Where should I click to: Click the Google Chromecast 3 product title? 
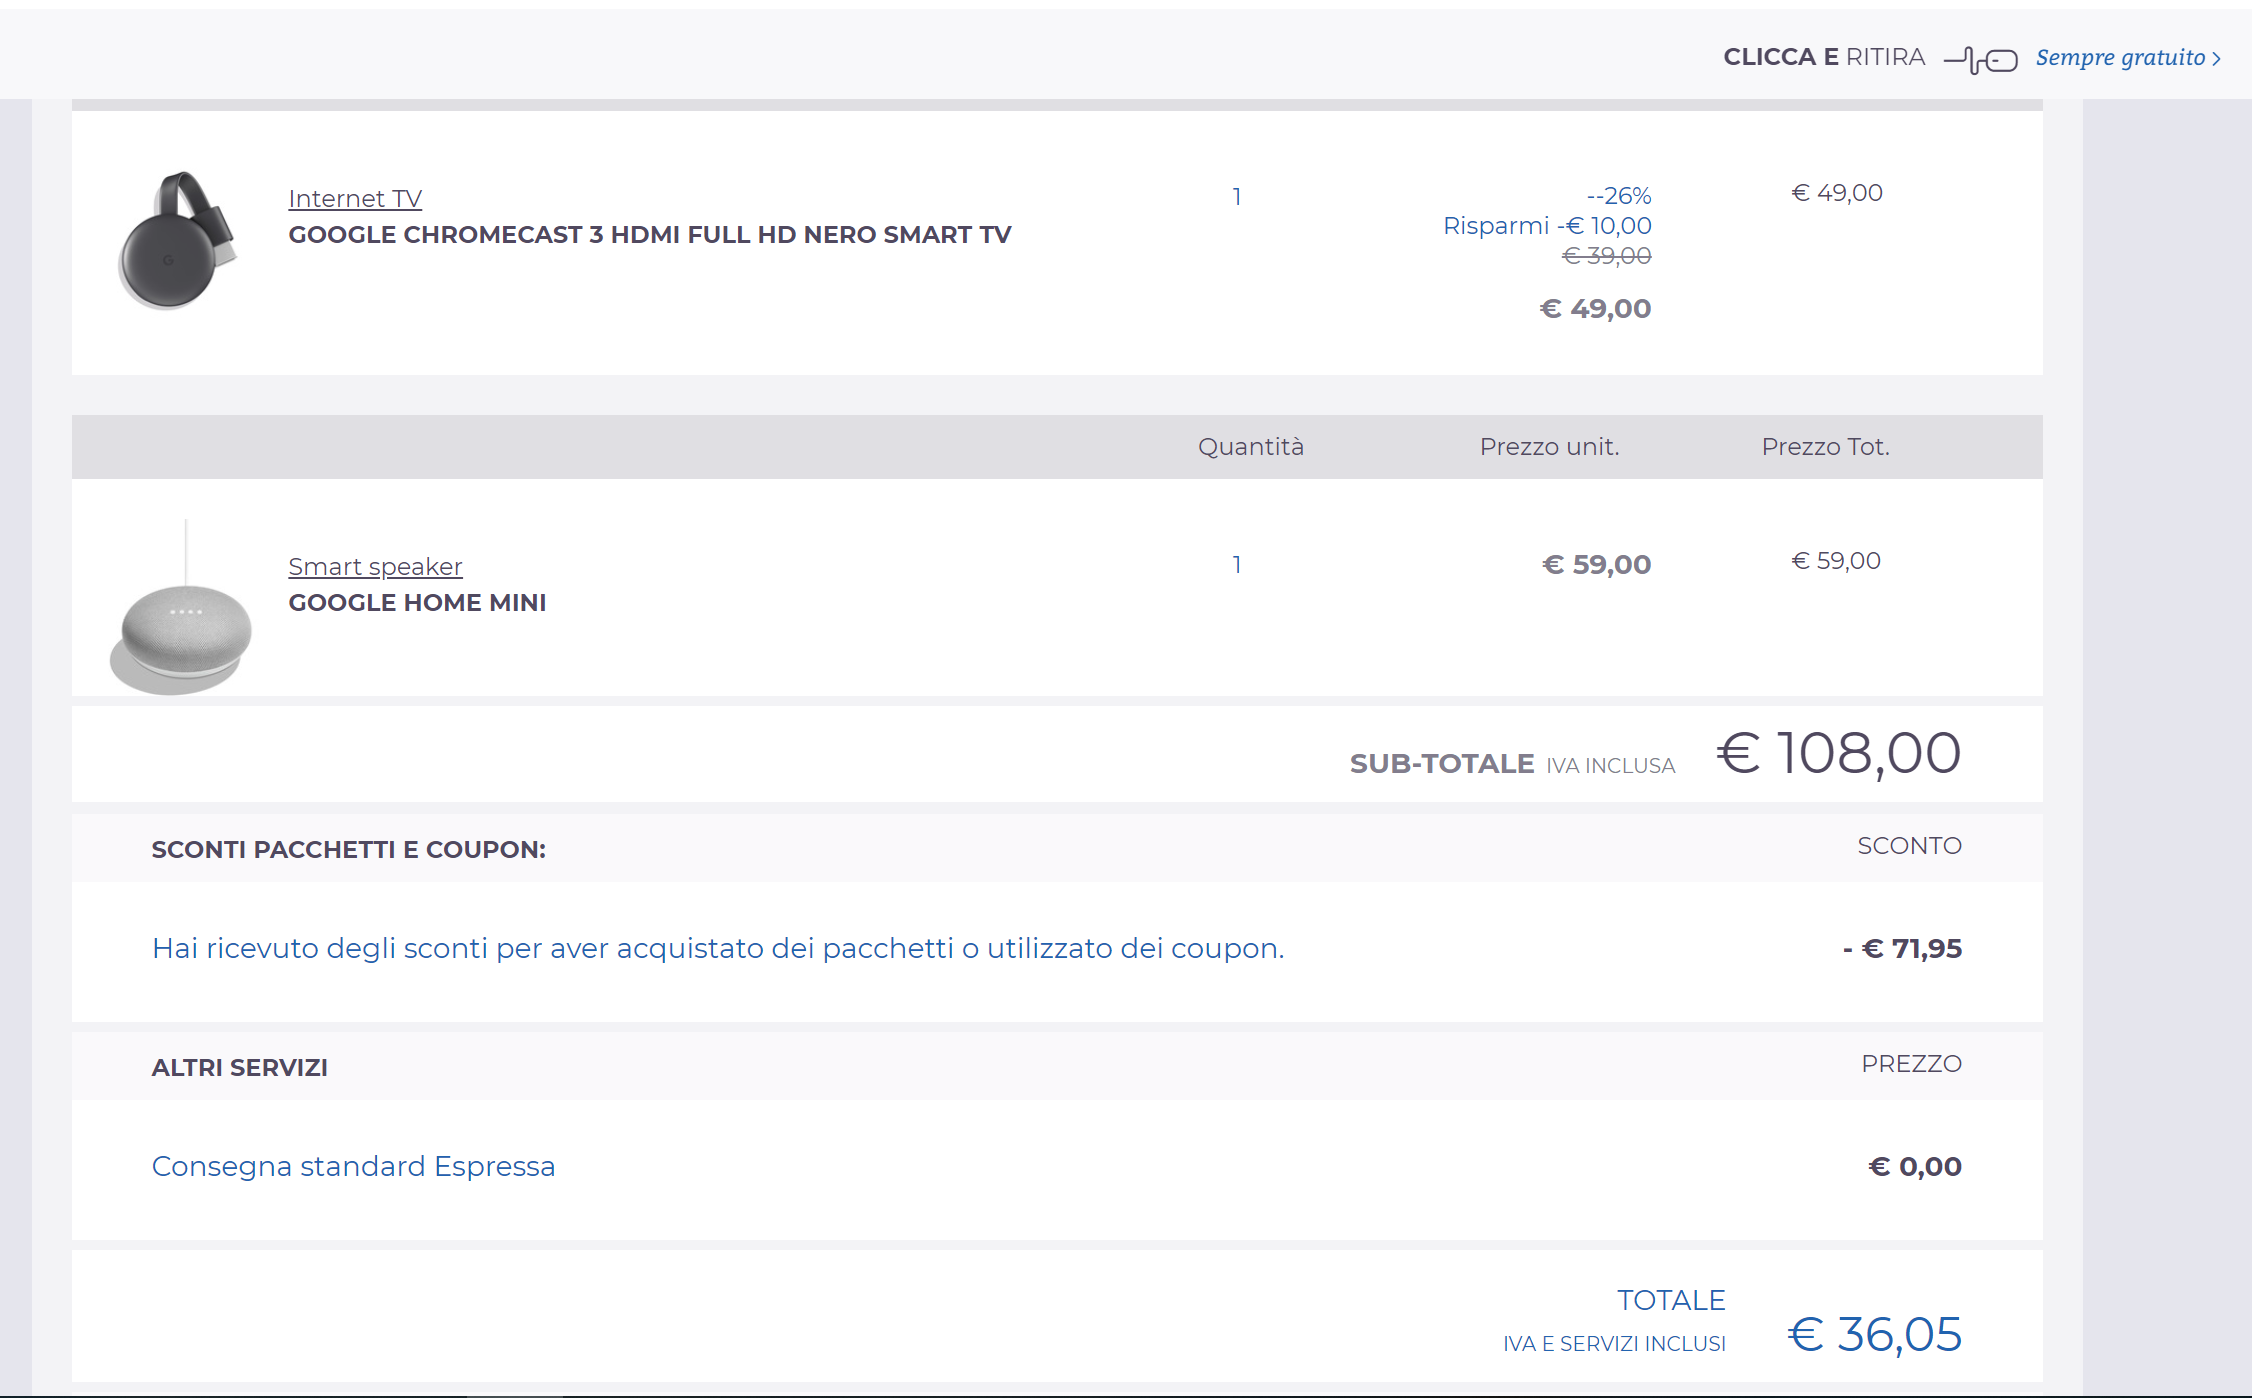click(650, 235)
